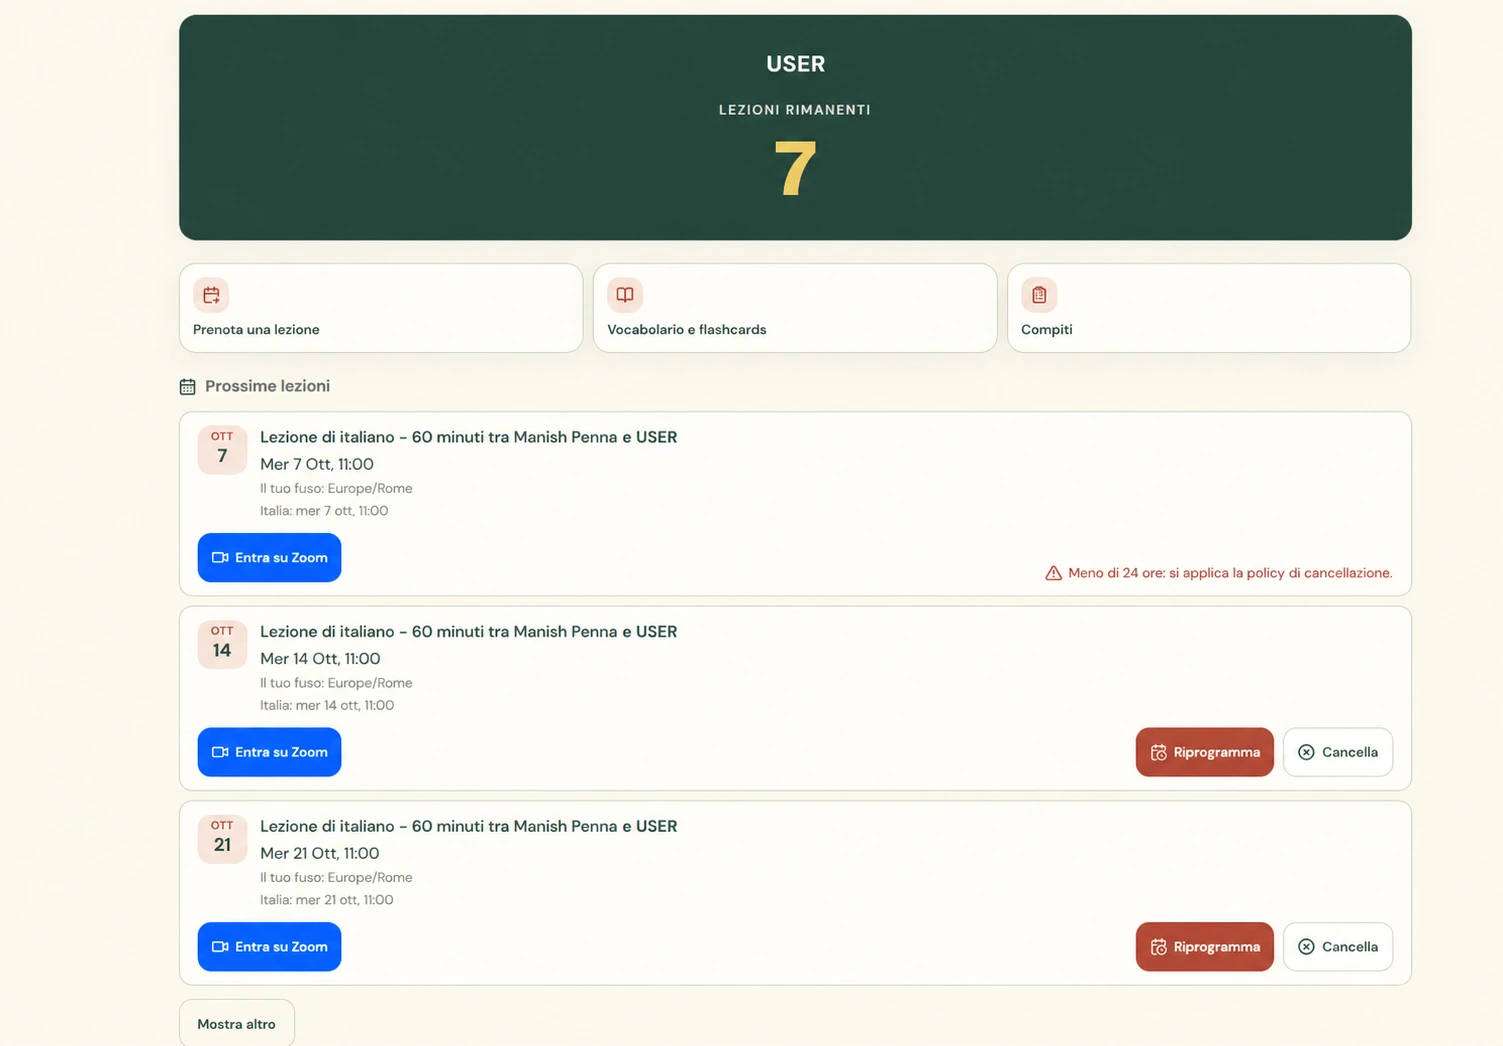Join Zoom for the 21 Ott lesson
Image resolution: width=1503 pixels, height=1046 pixels.
click(x=269, y=946)
